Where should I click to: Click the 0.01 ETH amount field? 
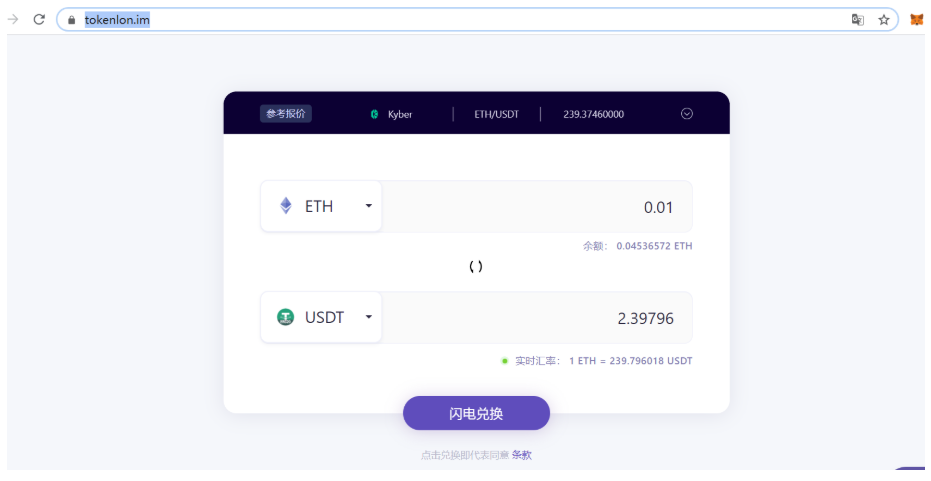point(537,207)
